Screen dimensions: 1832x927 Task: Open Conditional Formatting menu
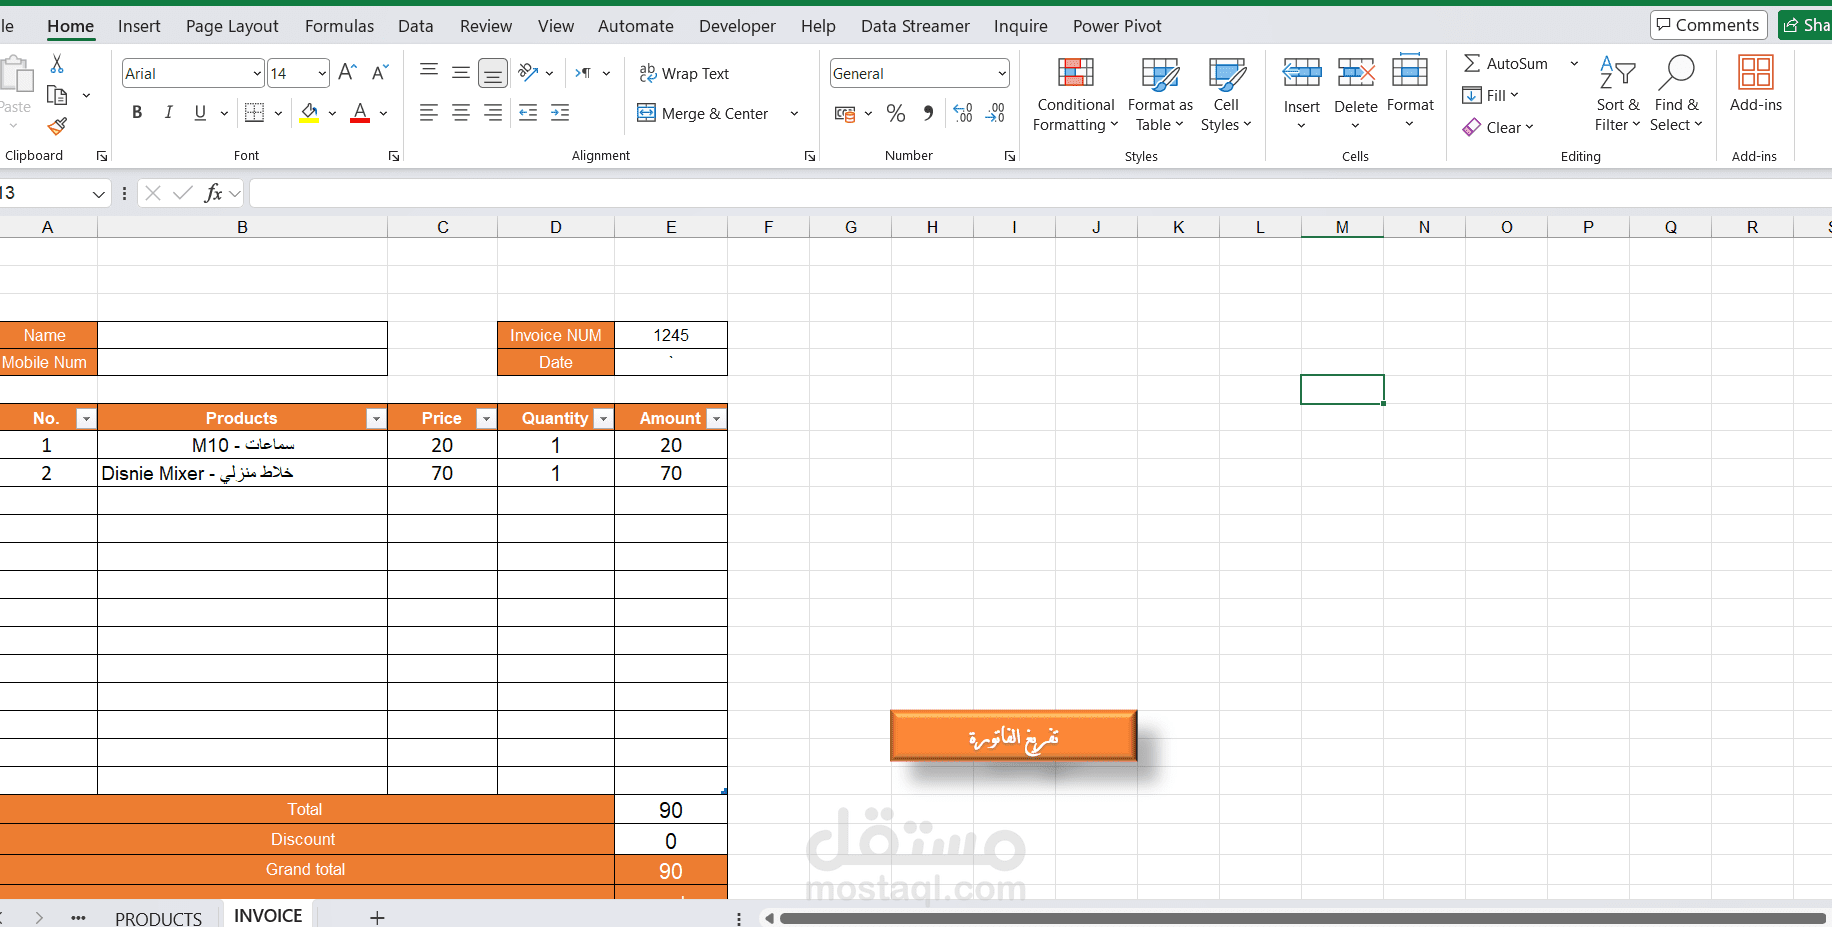1075,95
